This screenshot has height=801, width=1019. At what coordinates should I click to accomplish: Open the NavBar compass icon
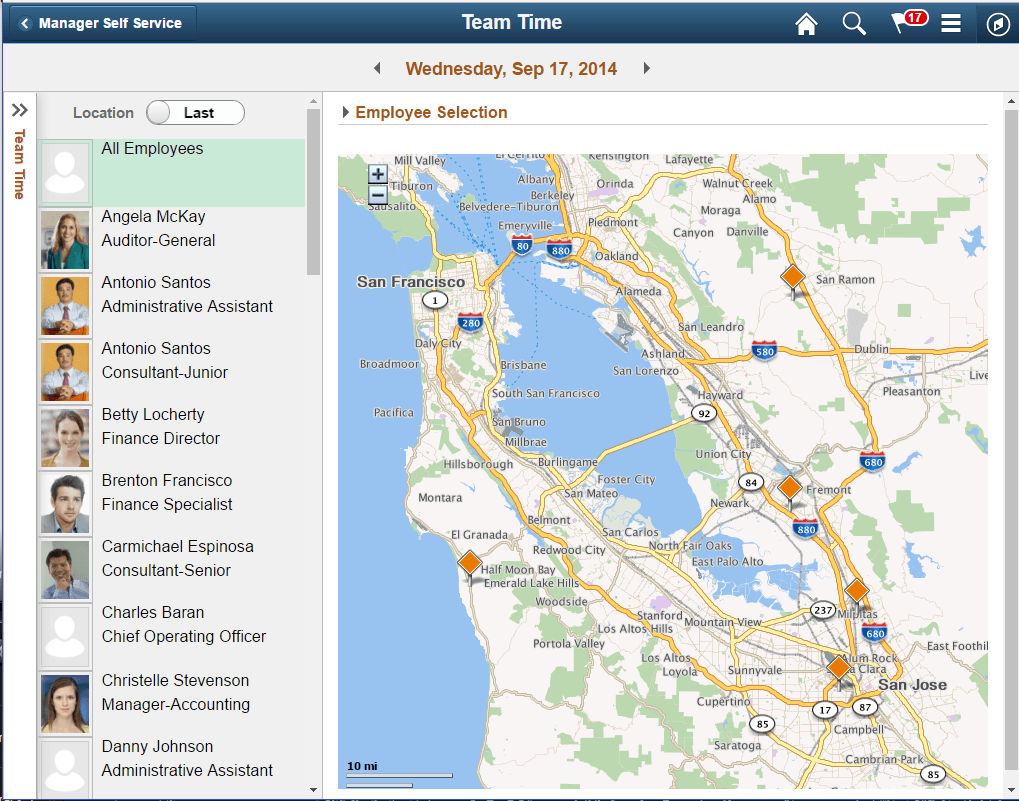point(996,22)
